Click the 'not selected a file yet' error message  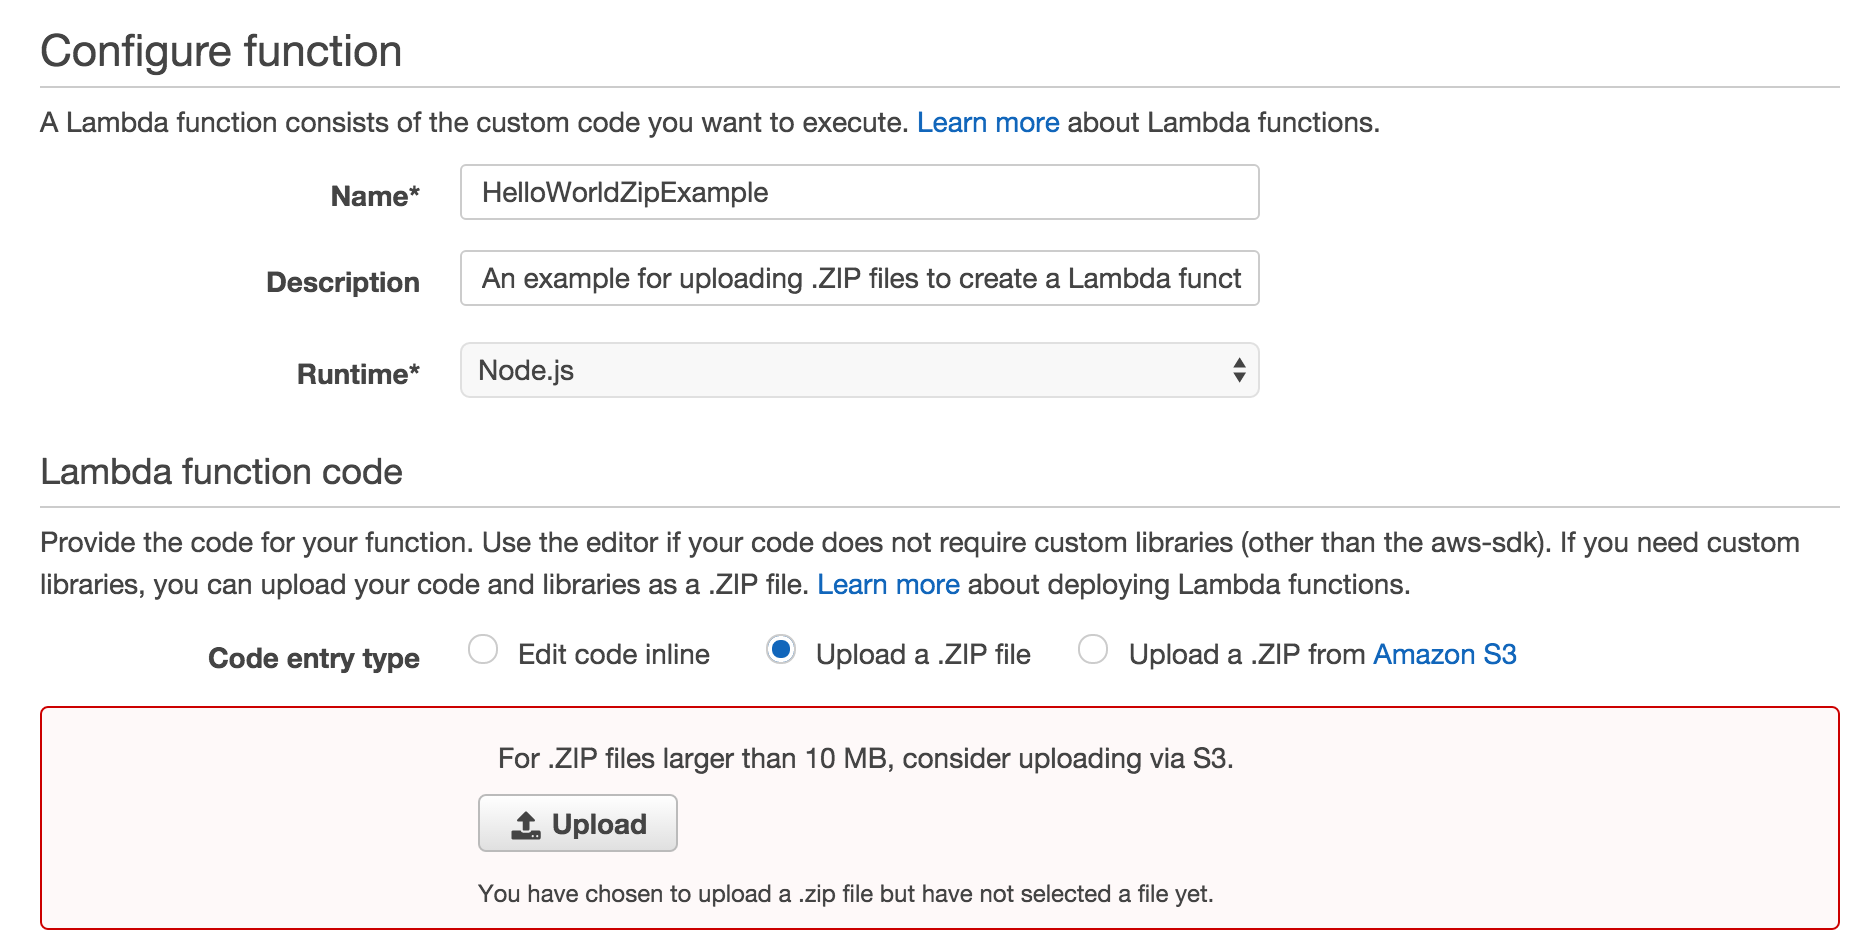coord(845,894)
